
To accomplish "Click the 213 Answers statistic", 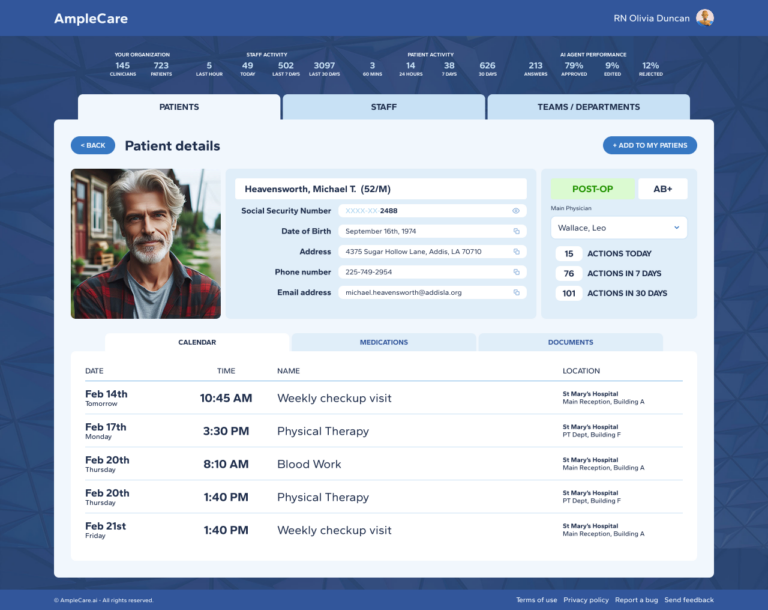I will 535,69.
